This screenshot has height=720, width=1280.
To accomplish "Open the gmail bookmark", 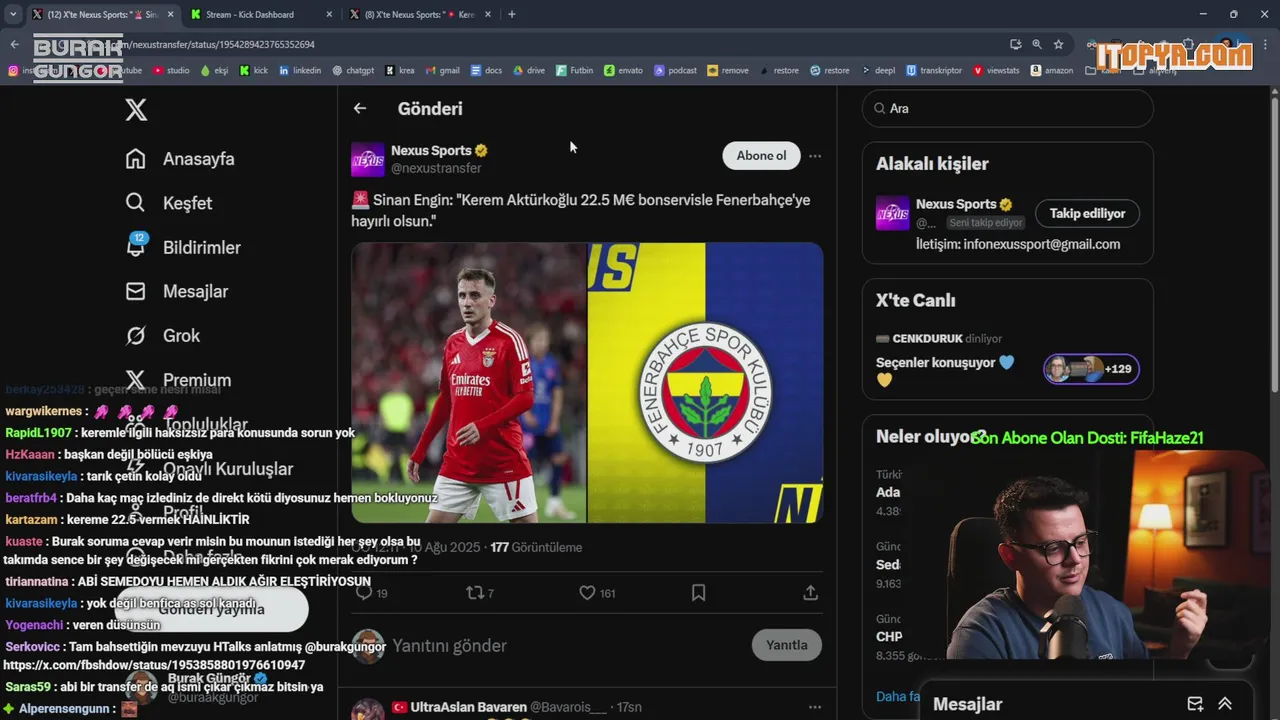I will 442,71.
